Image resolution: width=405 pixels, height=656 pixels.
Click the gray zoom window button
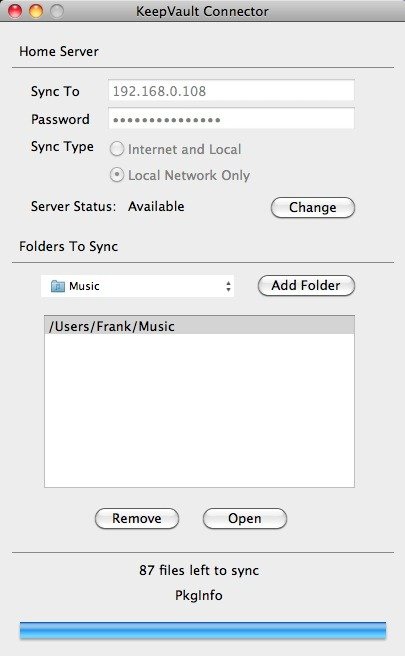57,11
